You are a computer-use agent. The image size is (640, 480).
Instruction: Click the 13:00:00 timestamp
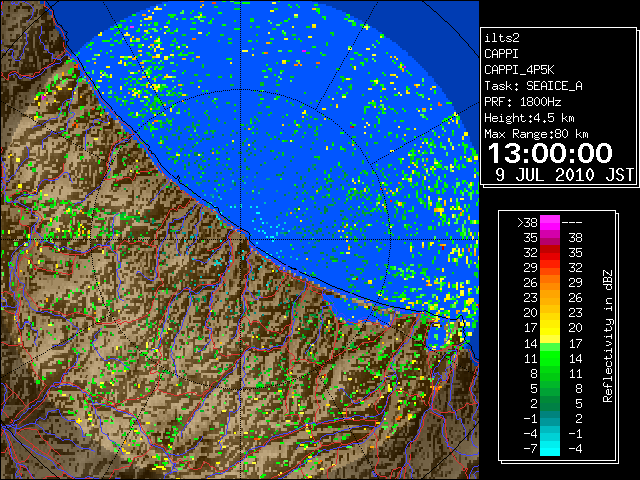tap(550, 153)
